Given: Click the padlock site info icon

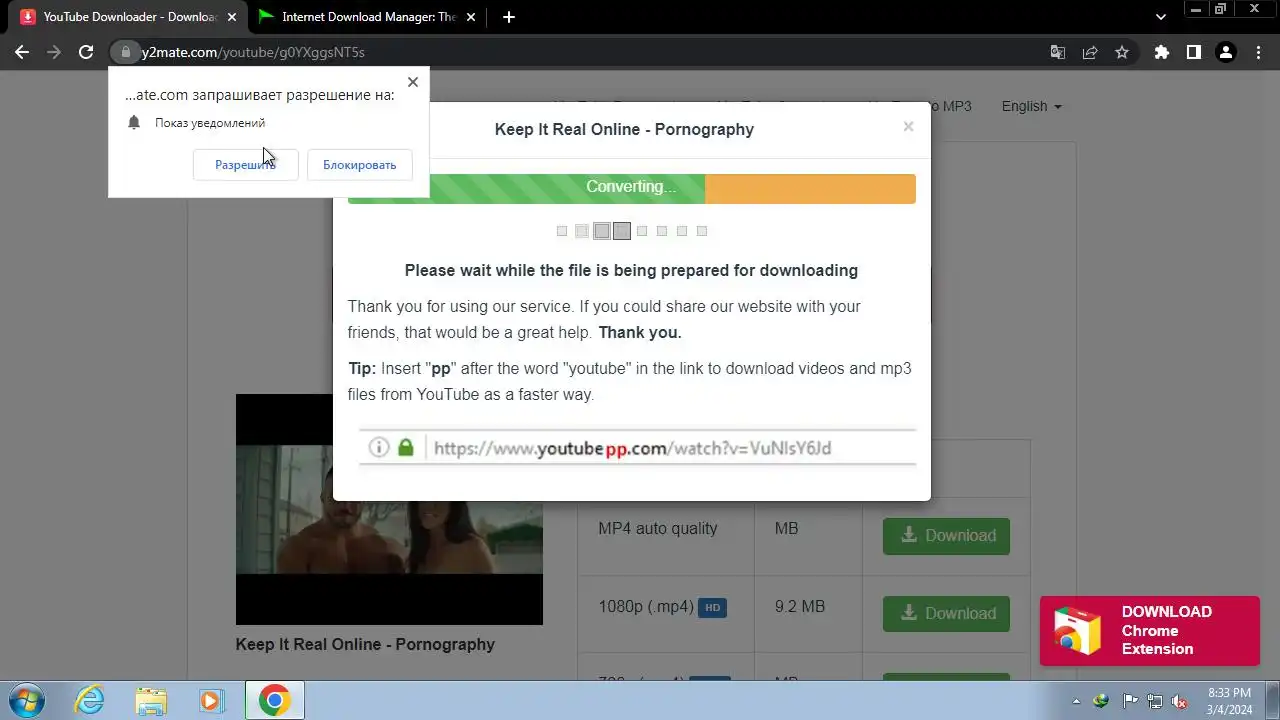Looking at the screenshot, I should (125, 52).
